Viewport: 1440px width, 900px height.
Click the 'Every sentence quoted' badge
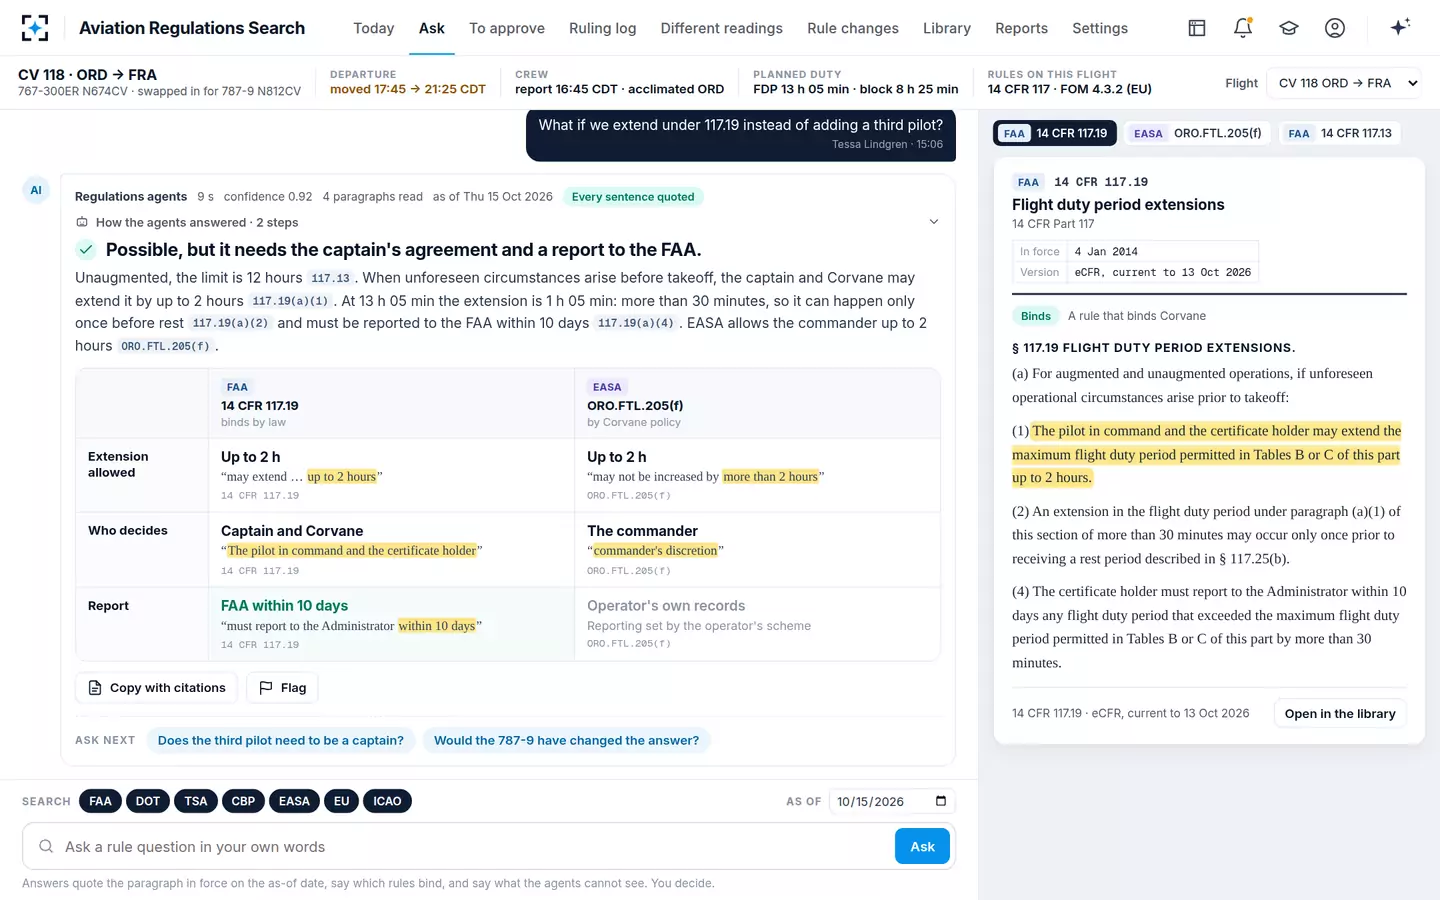point(633,197)
